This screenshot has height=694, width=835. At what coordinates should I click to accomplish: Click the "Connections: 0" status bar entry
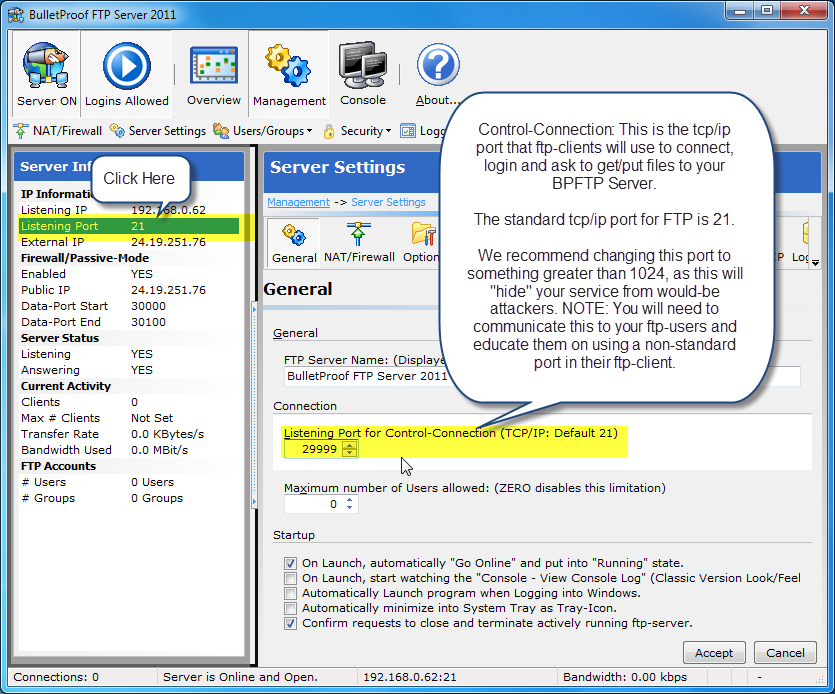[x=56, y=677]
